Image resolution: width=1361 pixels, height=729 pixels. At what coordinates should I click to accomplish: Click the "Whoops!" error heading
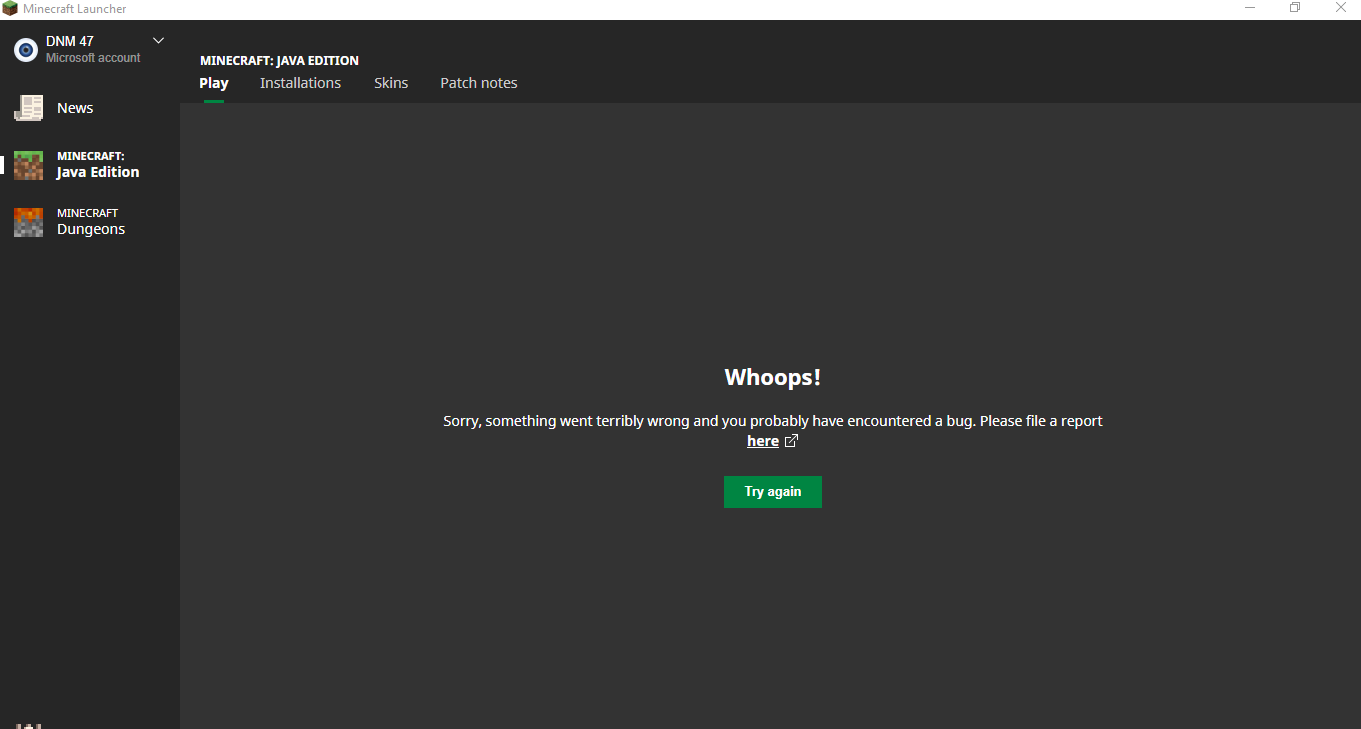pos(773,377)
